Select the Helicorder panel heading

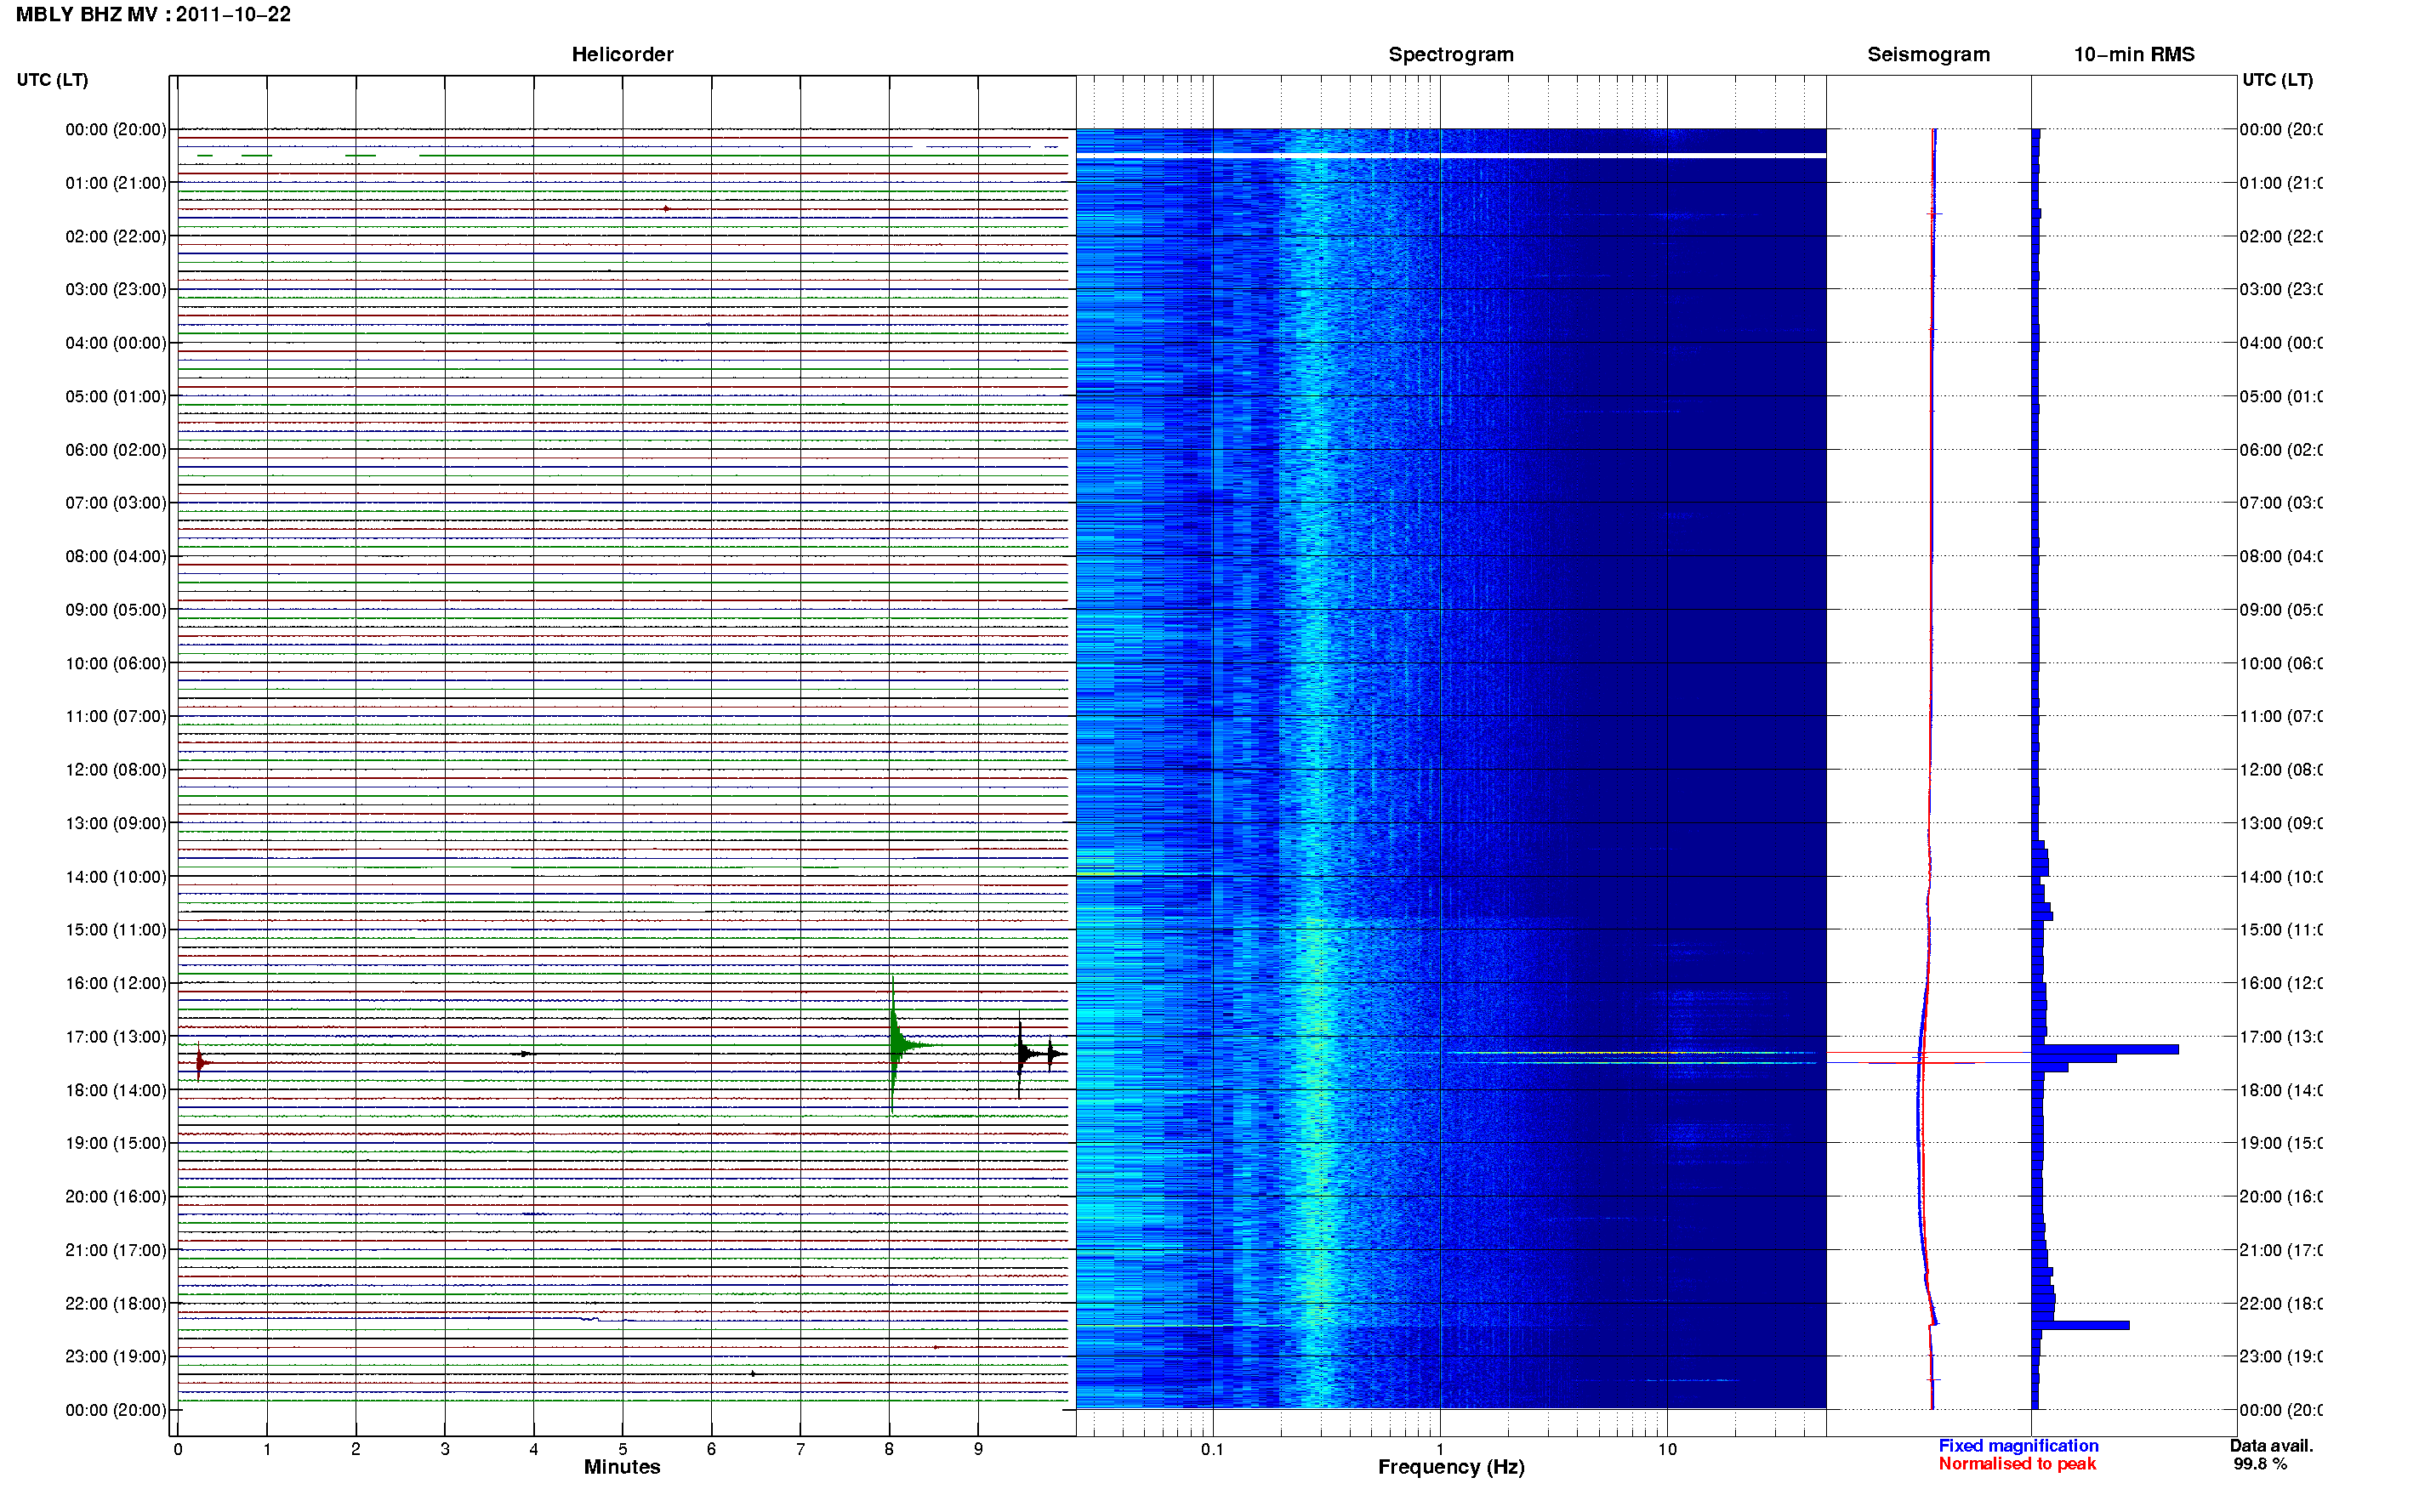[622, 54]
